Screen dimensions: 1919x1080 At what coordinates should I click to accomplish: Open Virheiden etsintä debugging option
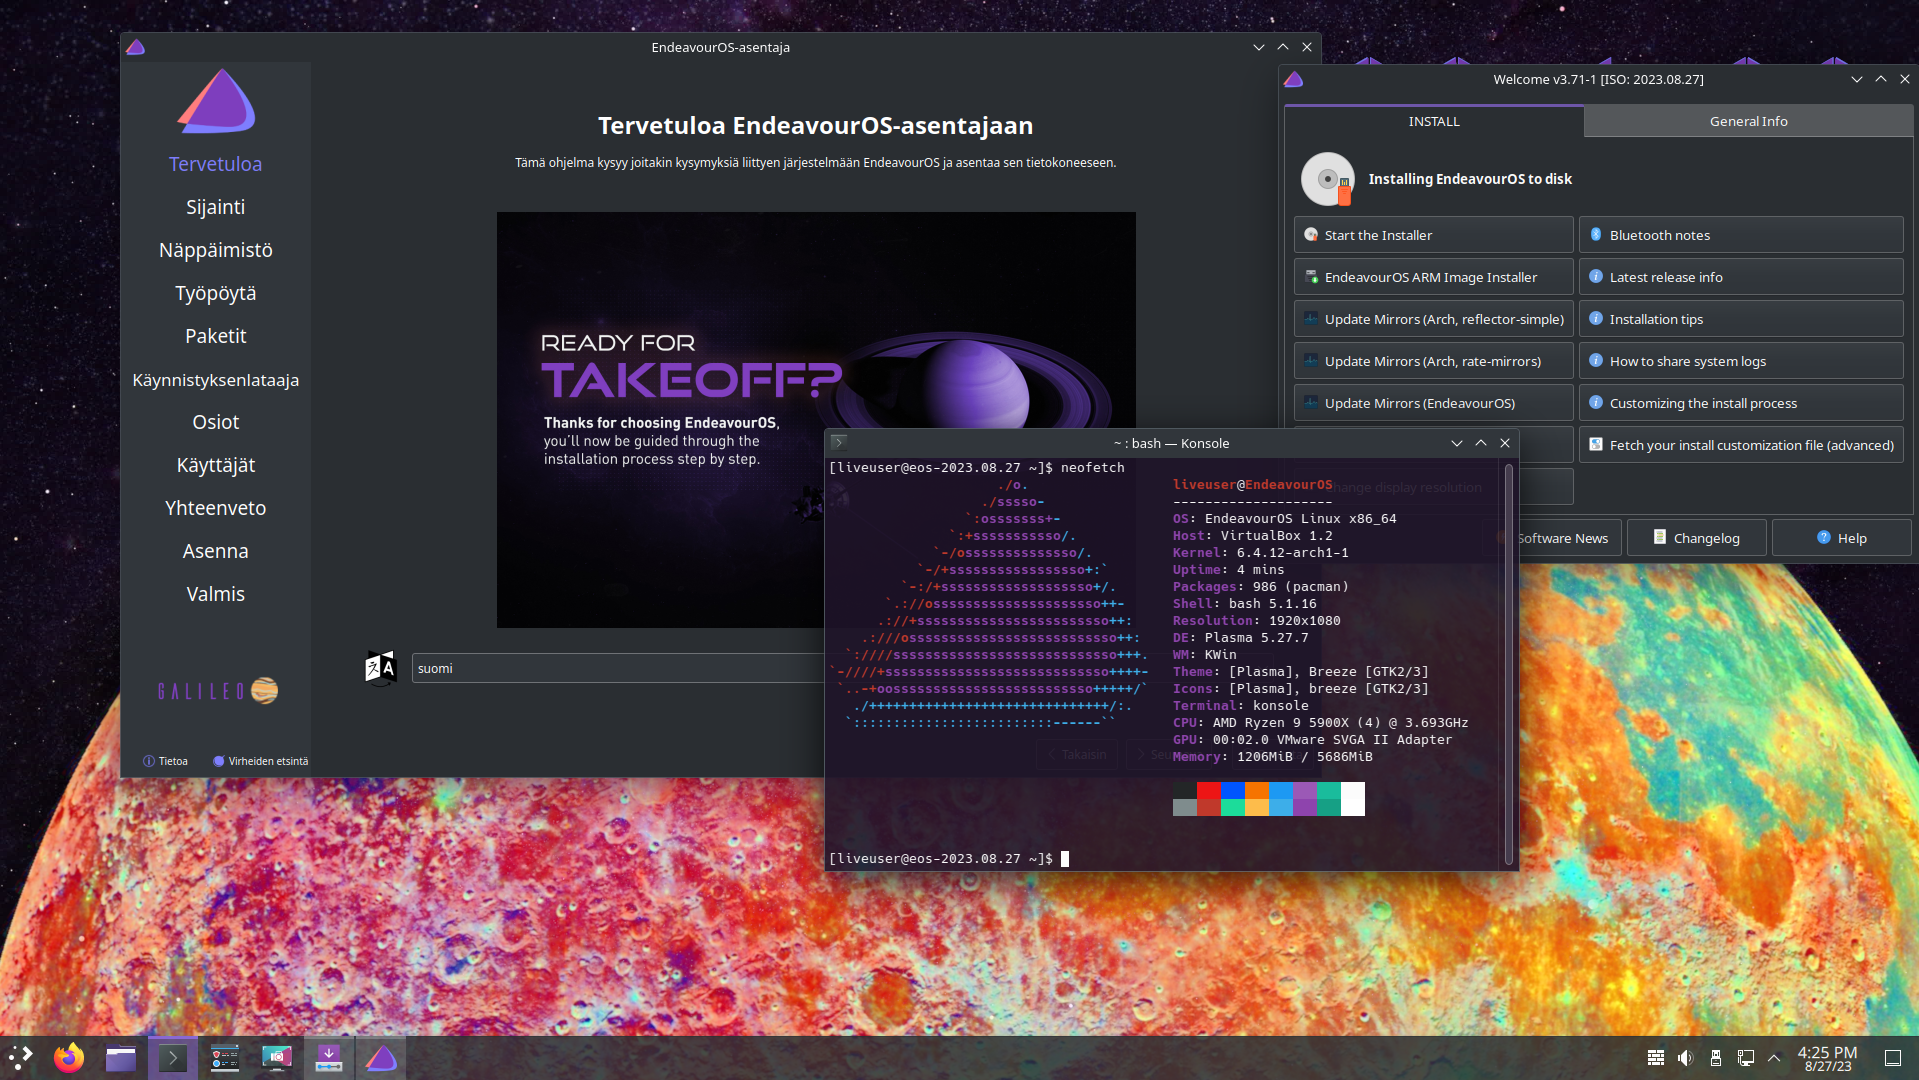[x=261, y=761]
